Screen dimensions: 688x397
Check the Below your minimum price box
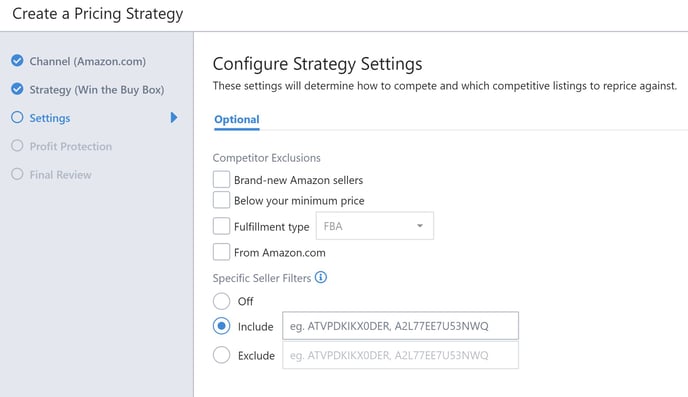tap(221, 200)
